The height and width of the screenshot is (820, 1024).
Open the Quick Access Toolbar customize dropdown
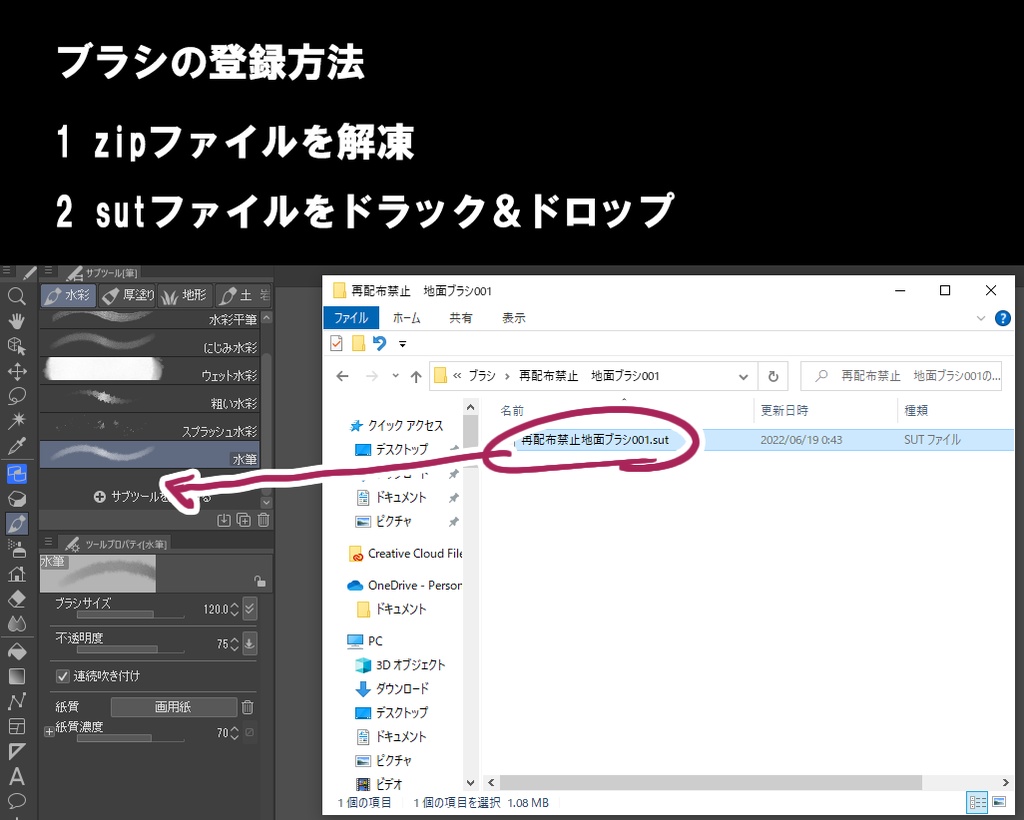click(401, 343)
